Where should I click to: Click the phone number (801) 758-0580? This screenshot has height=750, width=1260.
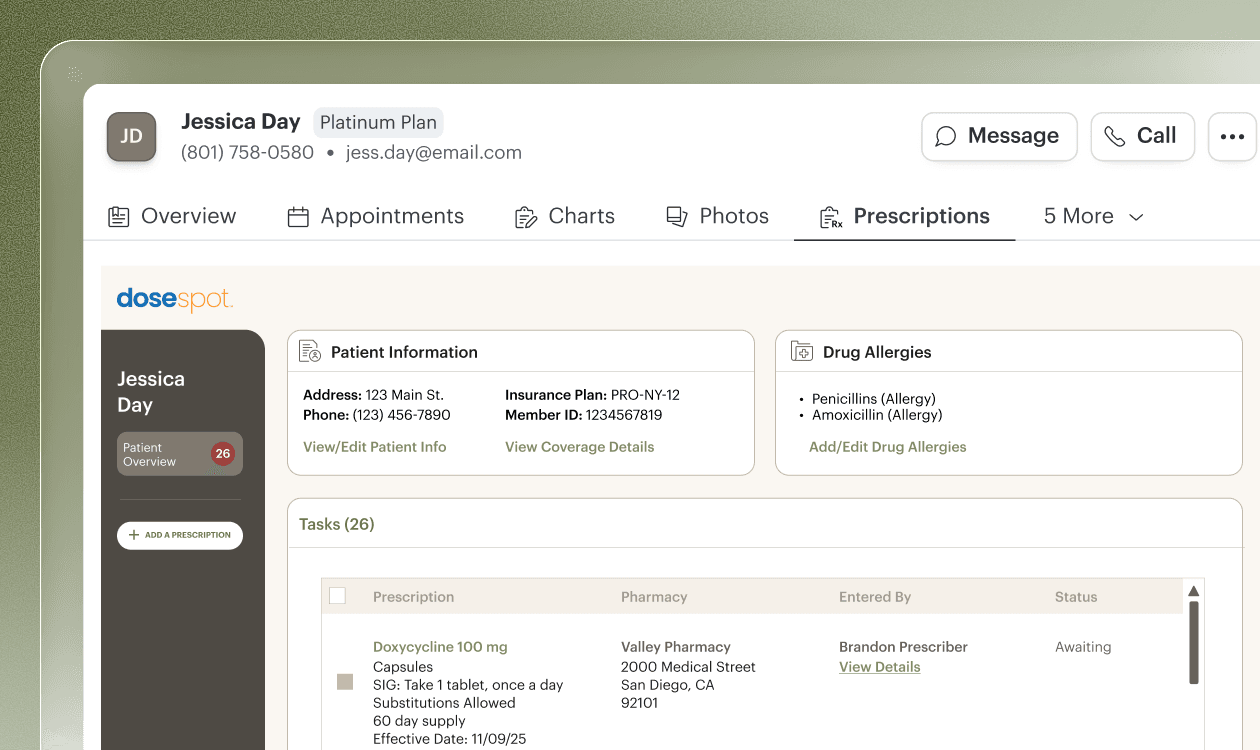pos(247,153)
